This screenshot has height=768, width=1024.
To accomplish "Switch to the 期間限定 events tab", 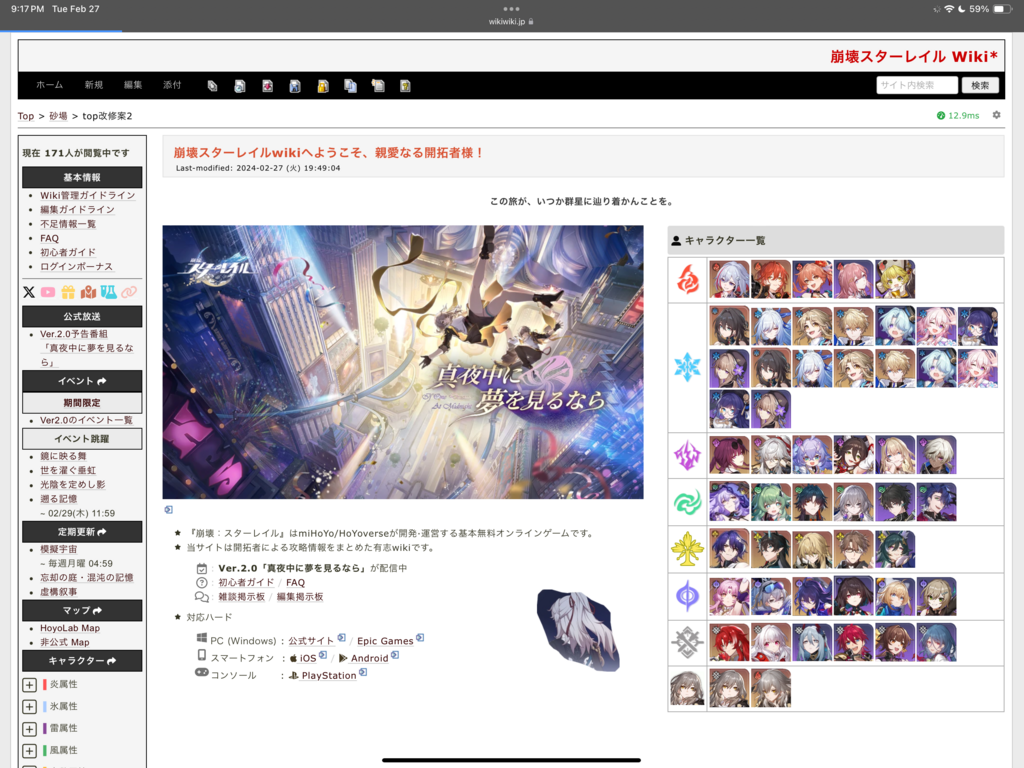I will pyautogui.click(x=82, y=402).
